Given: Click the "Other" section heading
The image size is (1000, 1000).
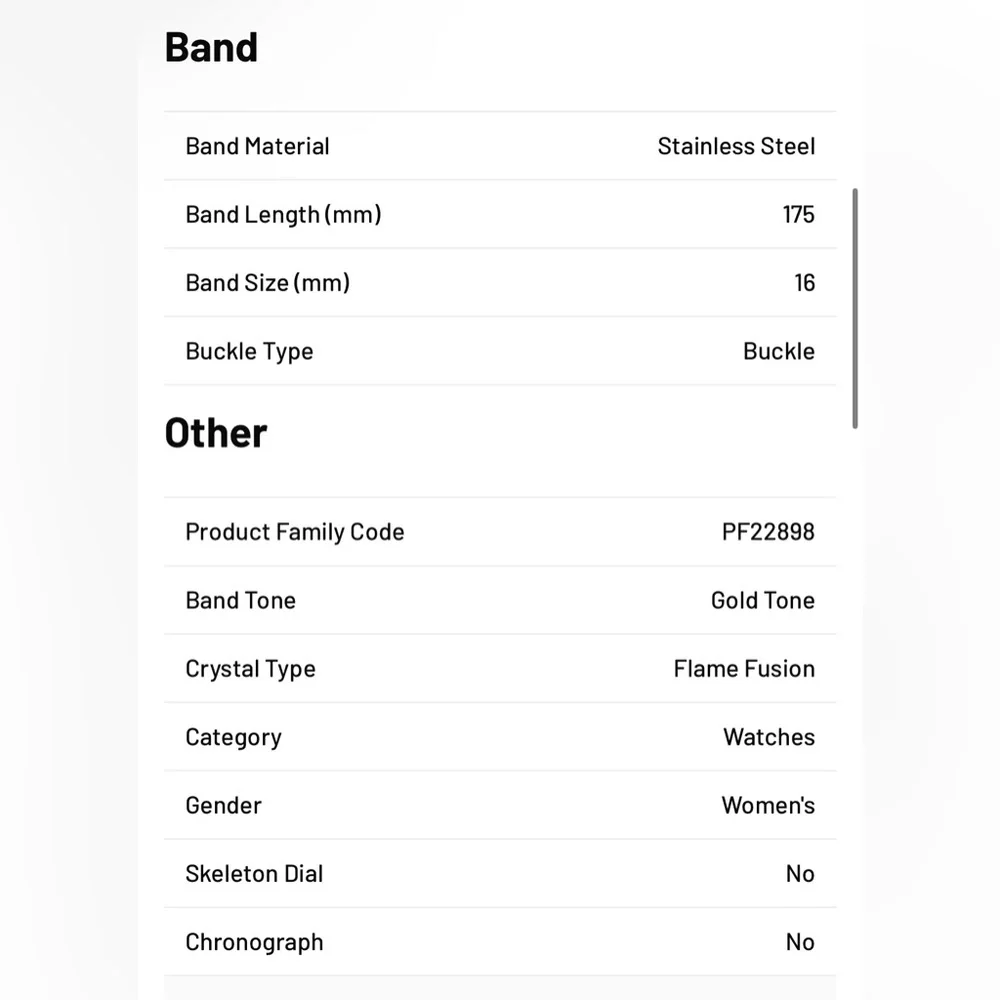Looking at the screenshot, I should [216, 434].
